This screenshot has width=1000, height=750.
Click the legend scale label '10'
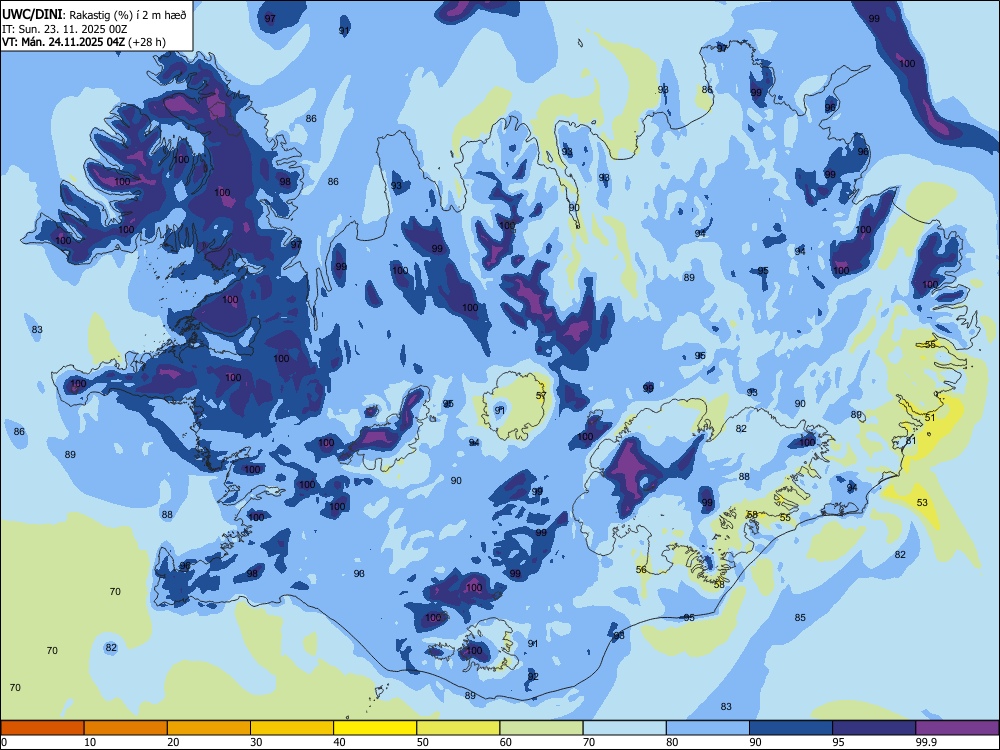pyautogui.click(x=90, y=742)
